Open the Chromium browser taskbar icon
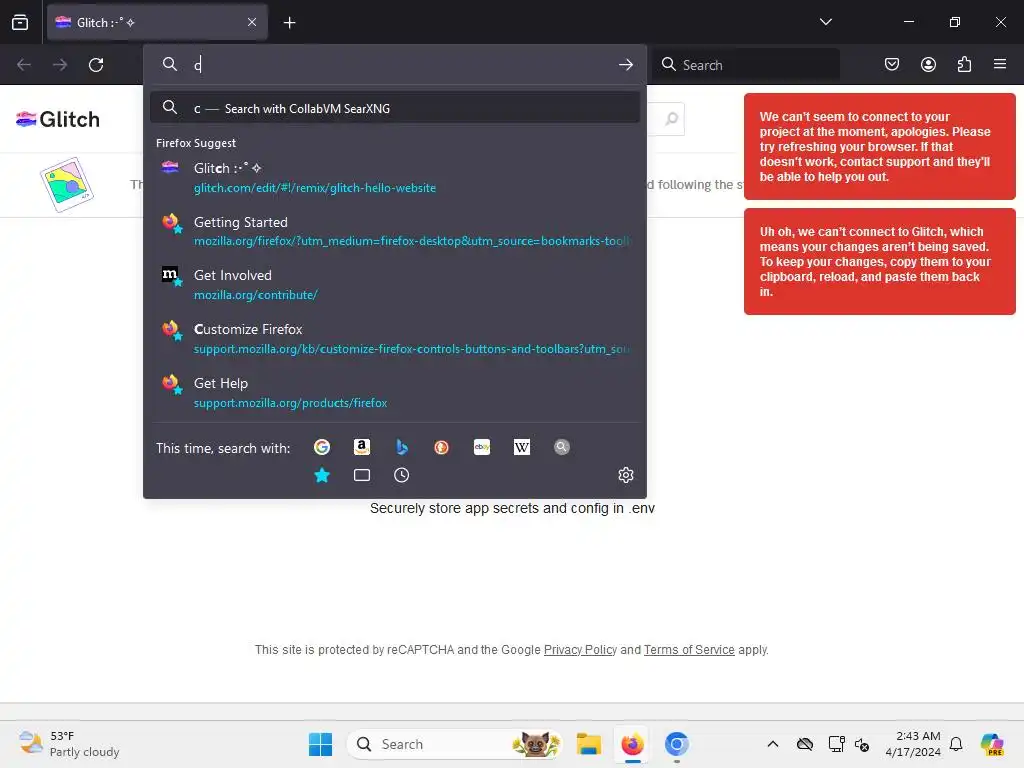Screen dimensions: 1024x768 [677, 744]
